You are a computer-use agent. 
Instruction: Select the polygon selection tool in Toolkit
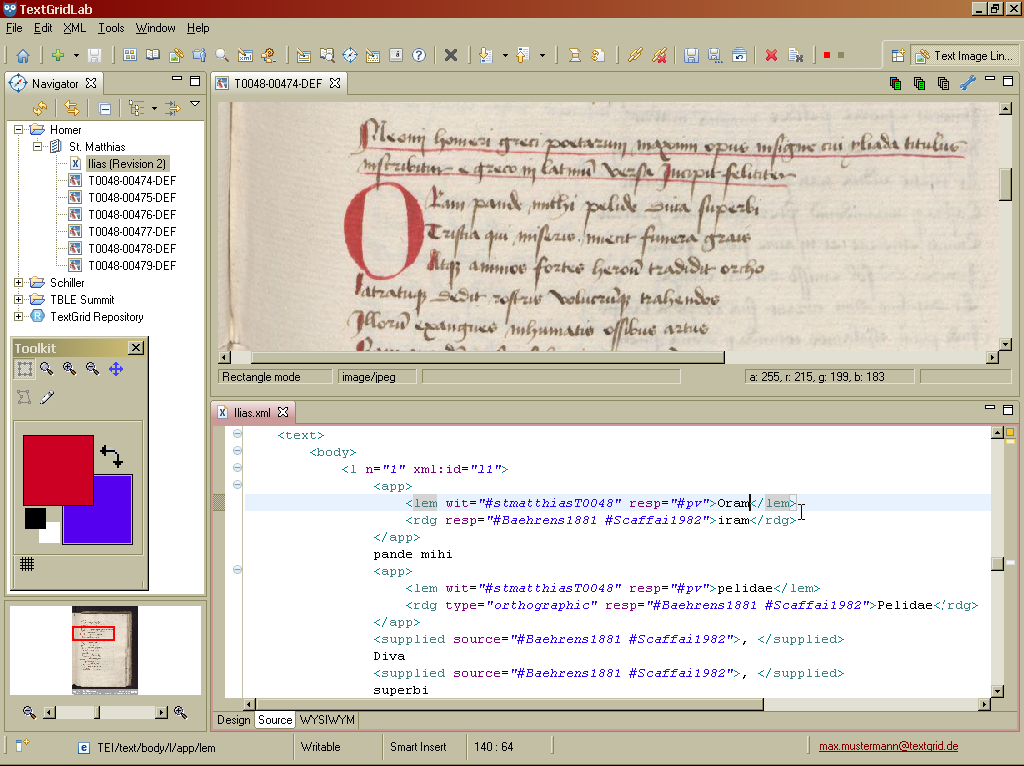tap(24, 397)
